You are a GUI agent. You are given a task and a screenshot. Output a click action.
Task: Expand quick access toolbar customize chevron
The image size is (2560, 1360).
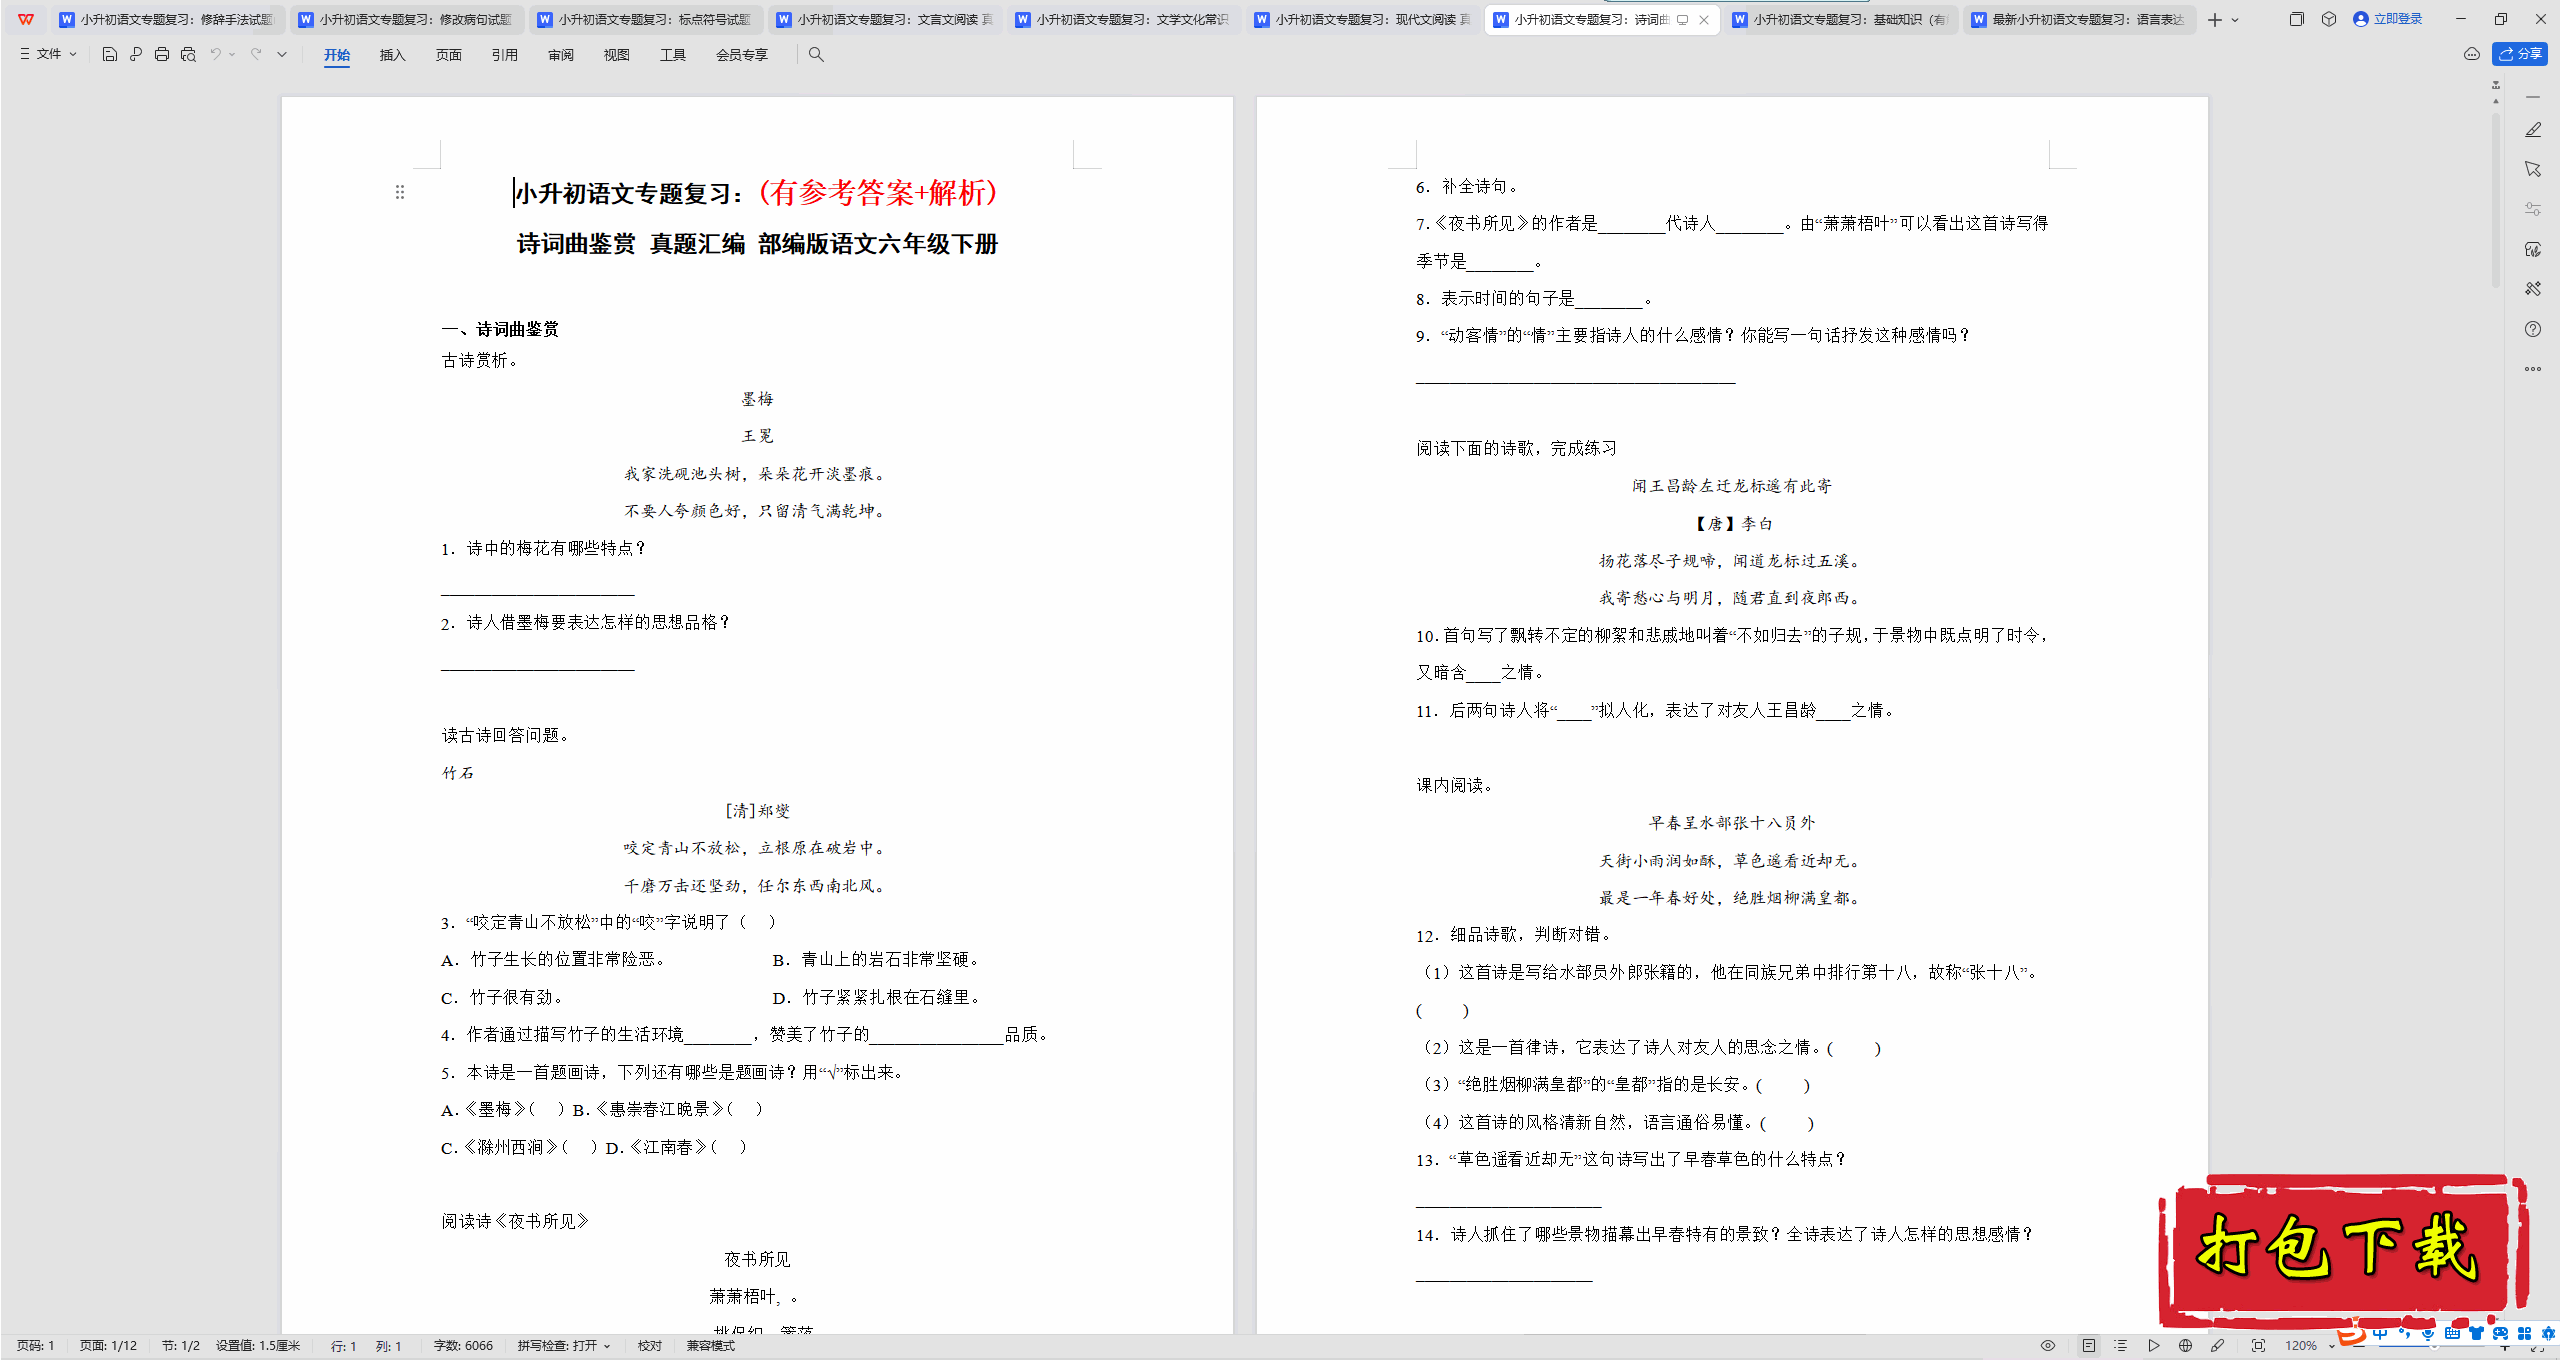click(282, 55)
